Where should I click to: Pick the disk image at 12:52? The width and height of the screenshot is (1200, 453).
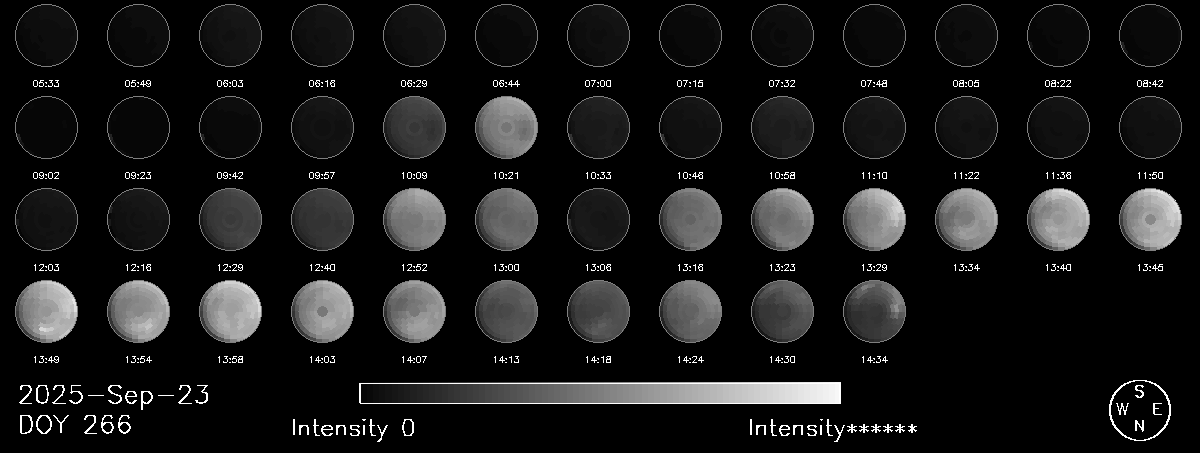tap(414, 219)
